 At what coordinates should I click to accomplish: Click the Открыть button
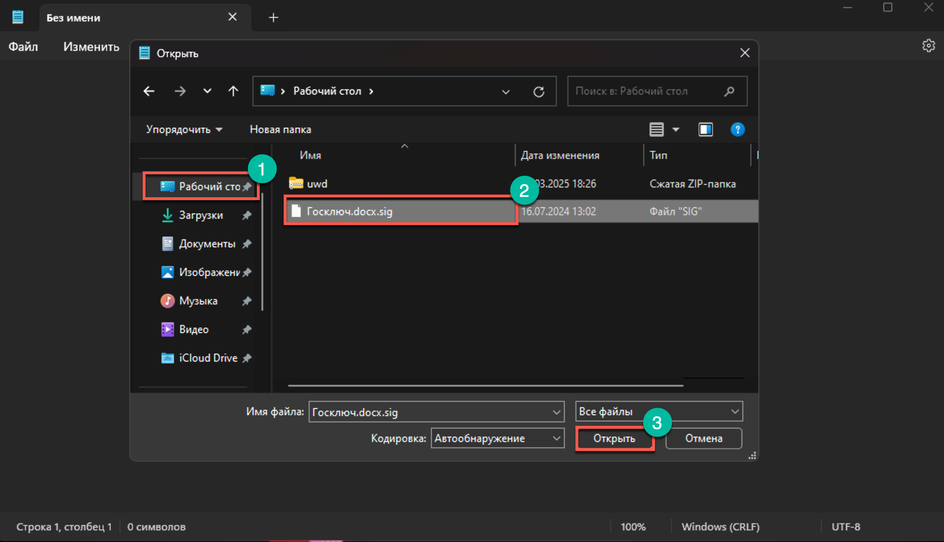(x=614, y=438)
